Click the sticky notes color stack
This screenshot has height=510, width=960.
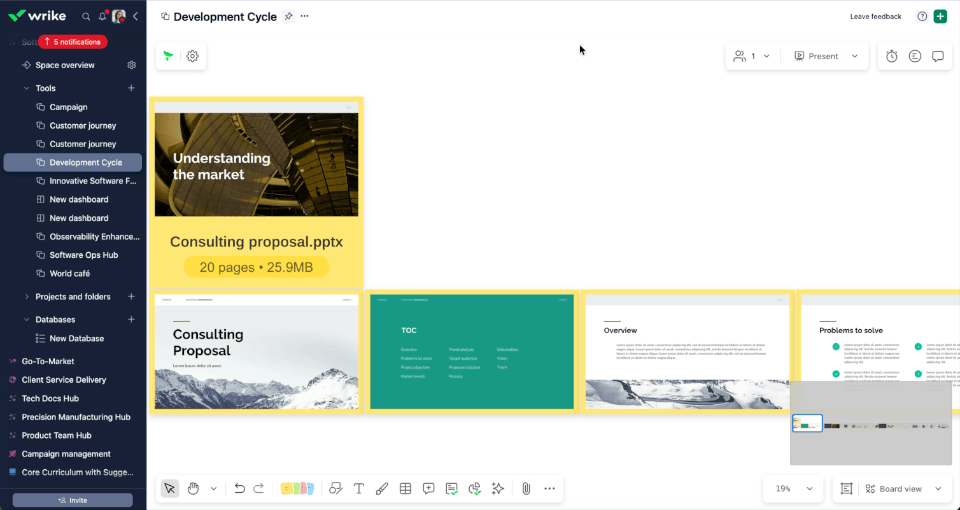pyautogui.click(x=297, y=489)
